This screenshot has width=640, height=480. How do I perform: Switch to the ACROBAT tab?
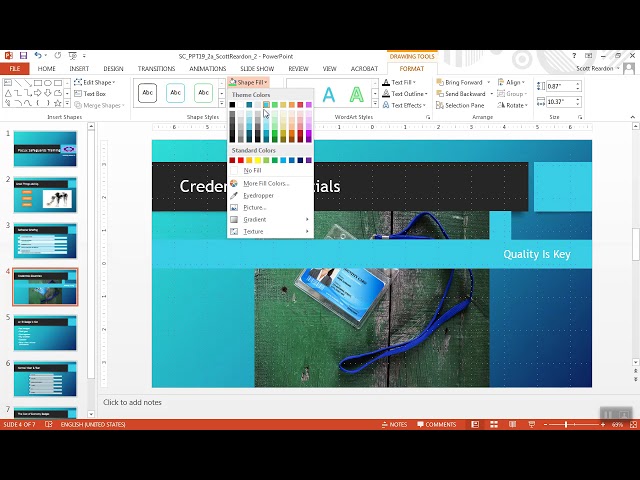(364, 69)
